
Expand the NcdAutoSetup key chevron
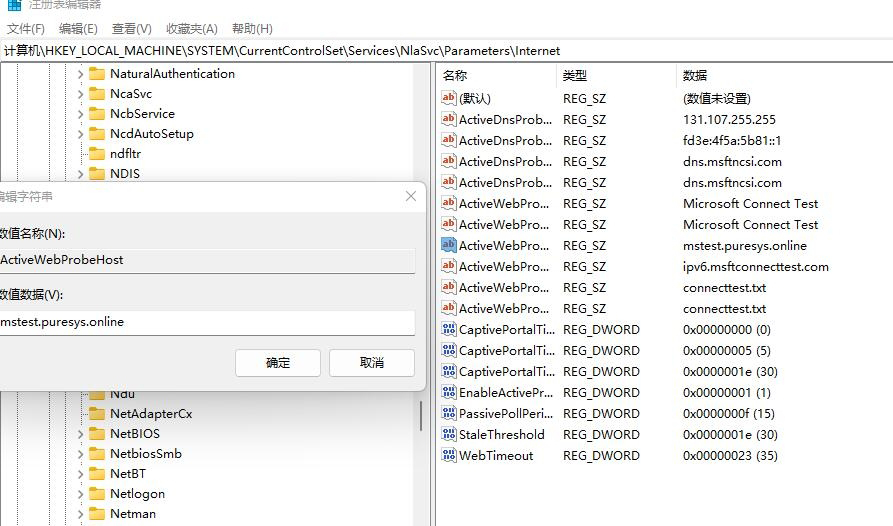tap(80, 134)
